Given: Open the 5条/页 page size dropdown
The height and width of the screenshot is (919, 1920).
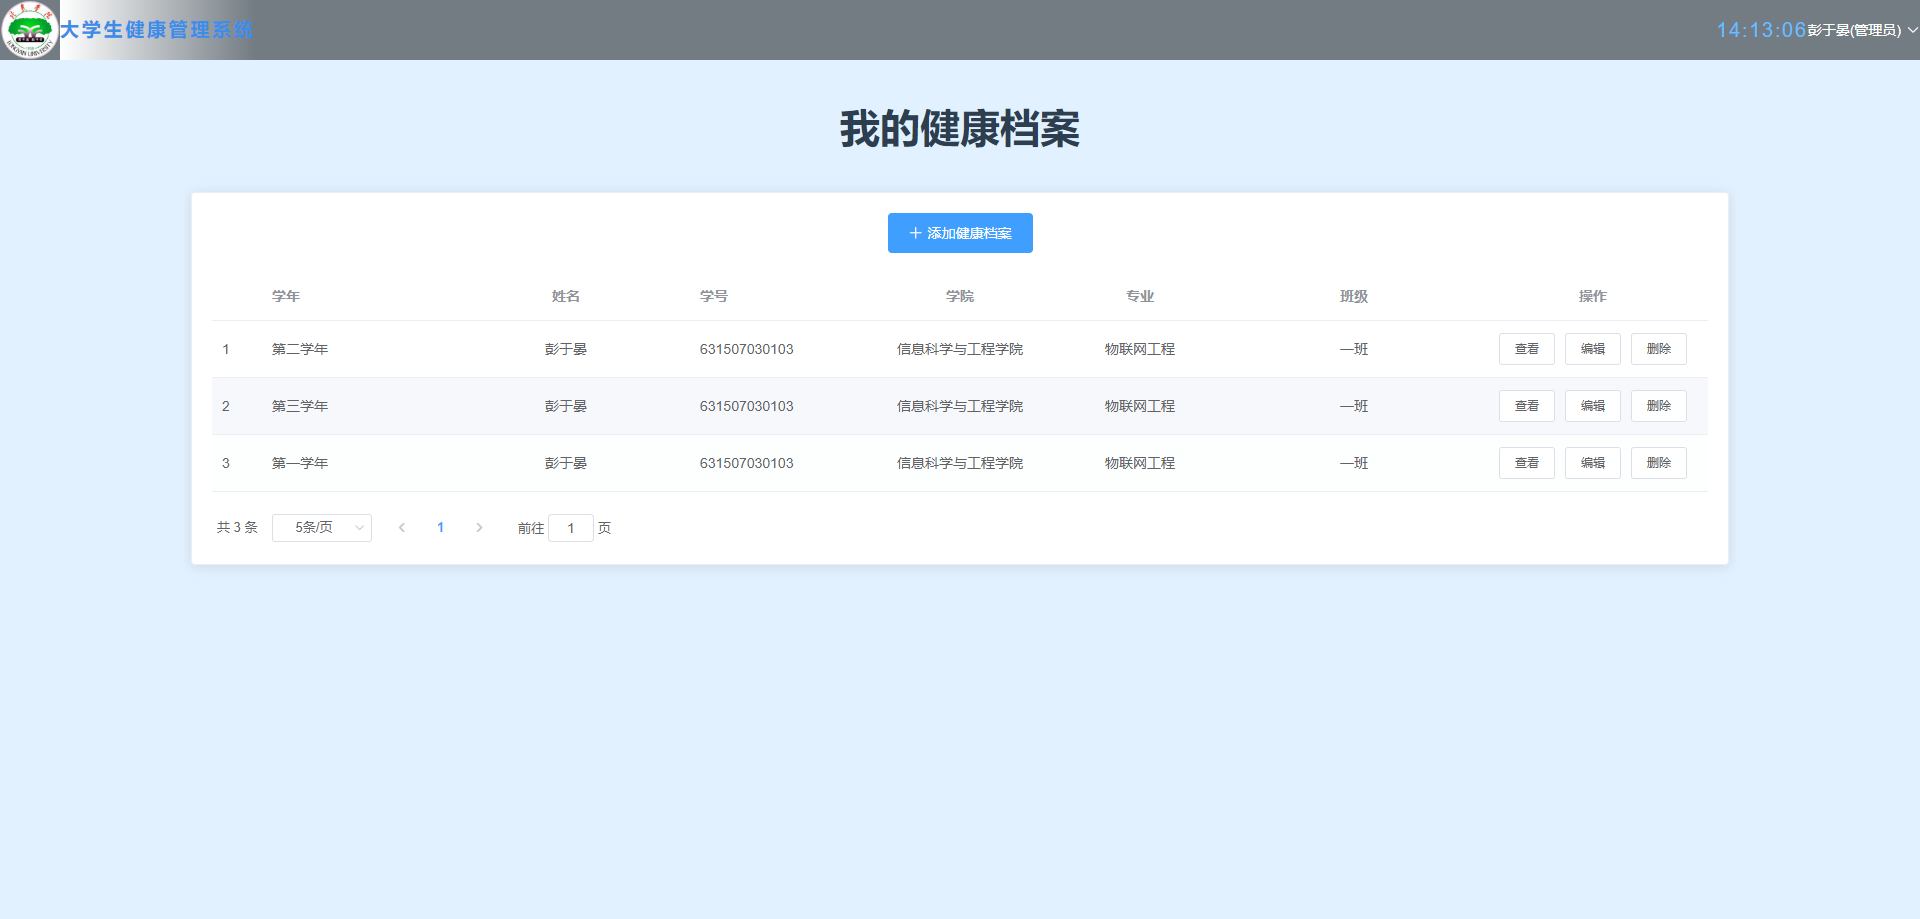Looking at the screenshot, I should click(322, 527).
